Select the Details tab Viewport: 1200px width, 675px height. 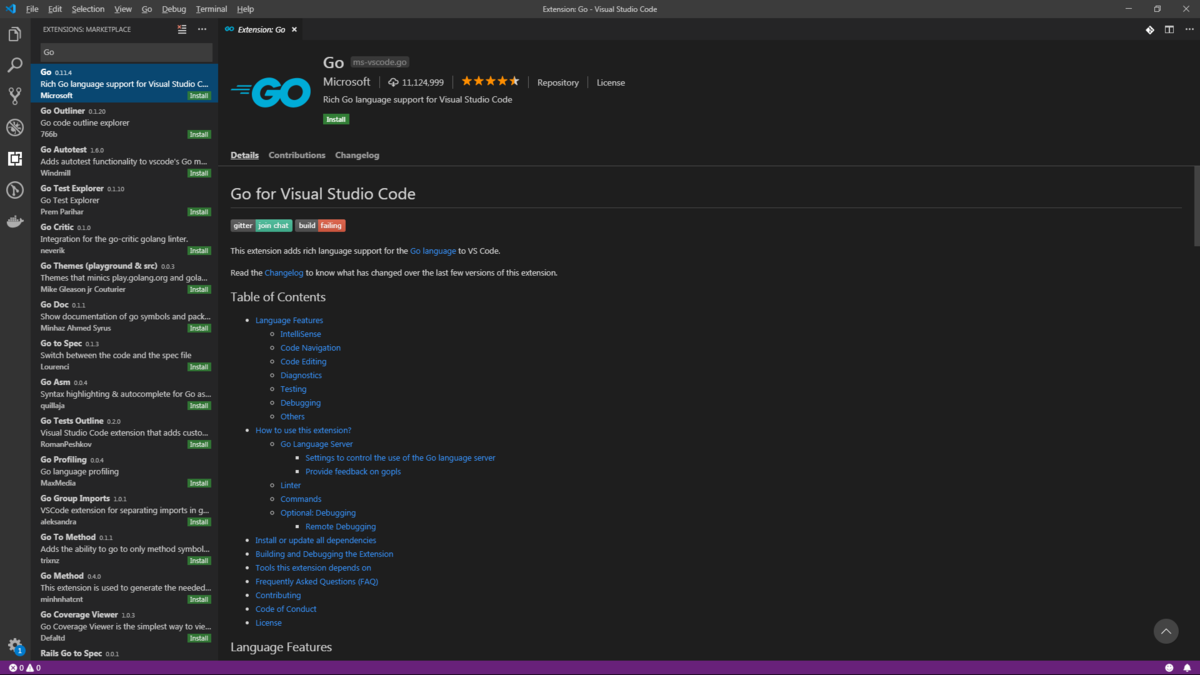pos(245,155)
